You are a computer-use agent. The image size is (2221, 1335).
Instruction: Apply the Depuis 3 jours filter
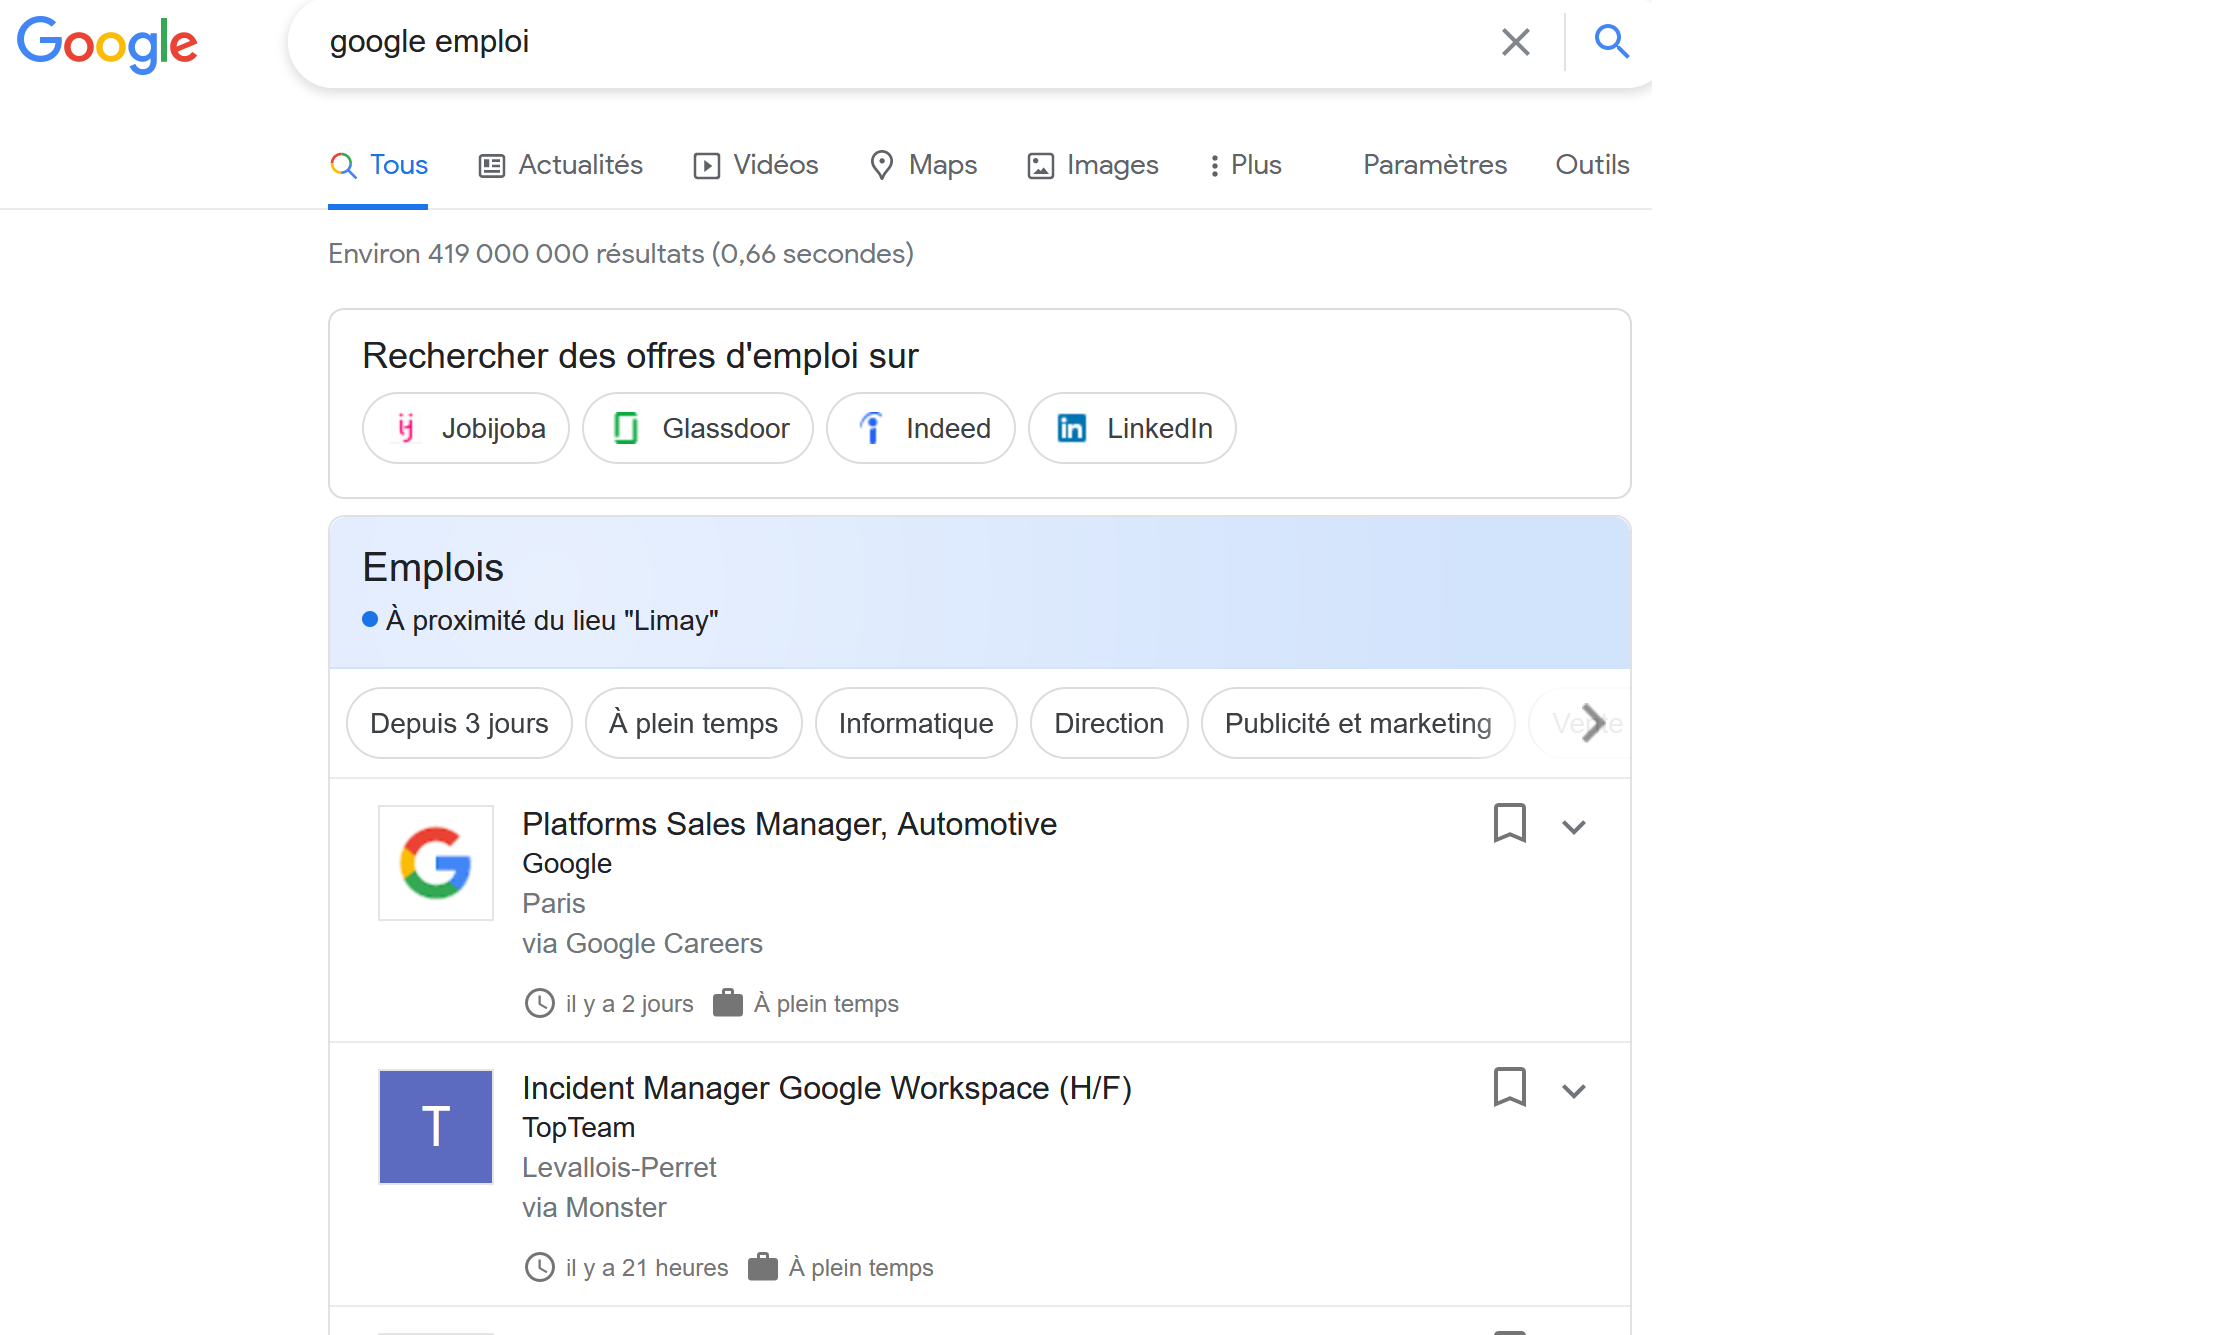tap(459, 723)
